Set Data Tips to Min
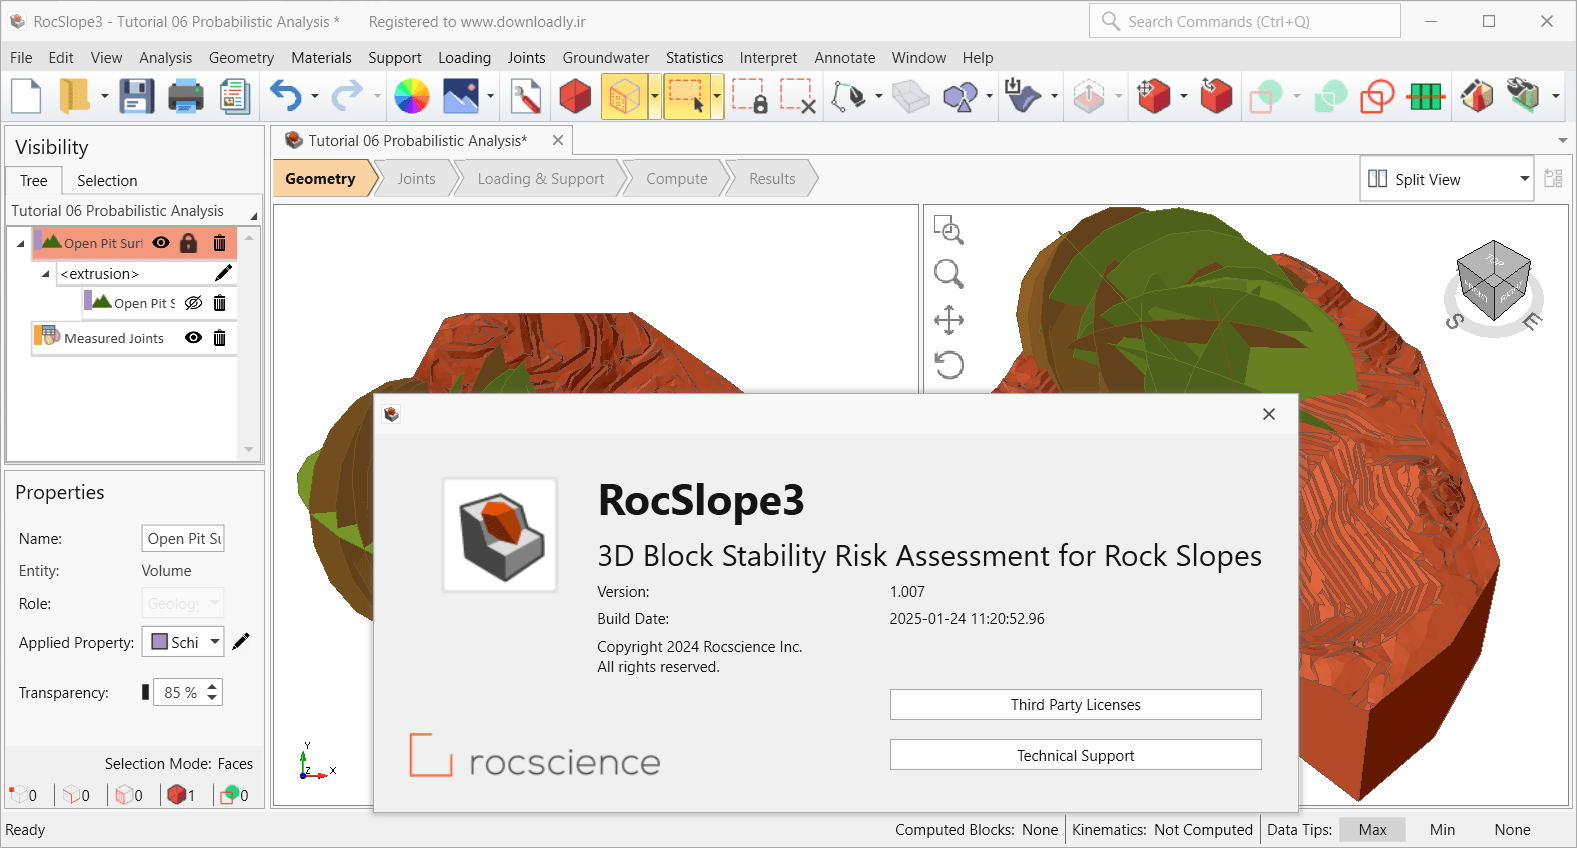The height and width of the screenshot is (848, 1577). (1442, 830)
